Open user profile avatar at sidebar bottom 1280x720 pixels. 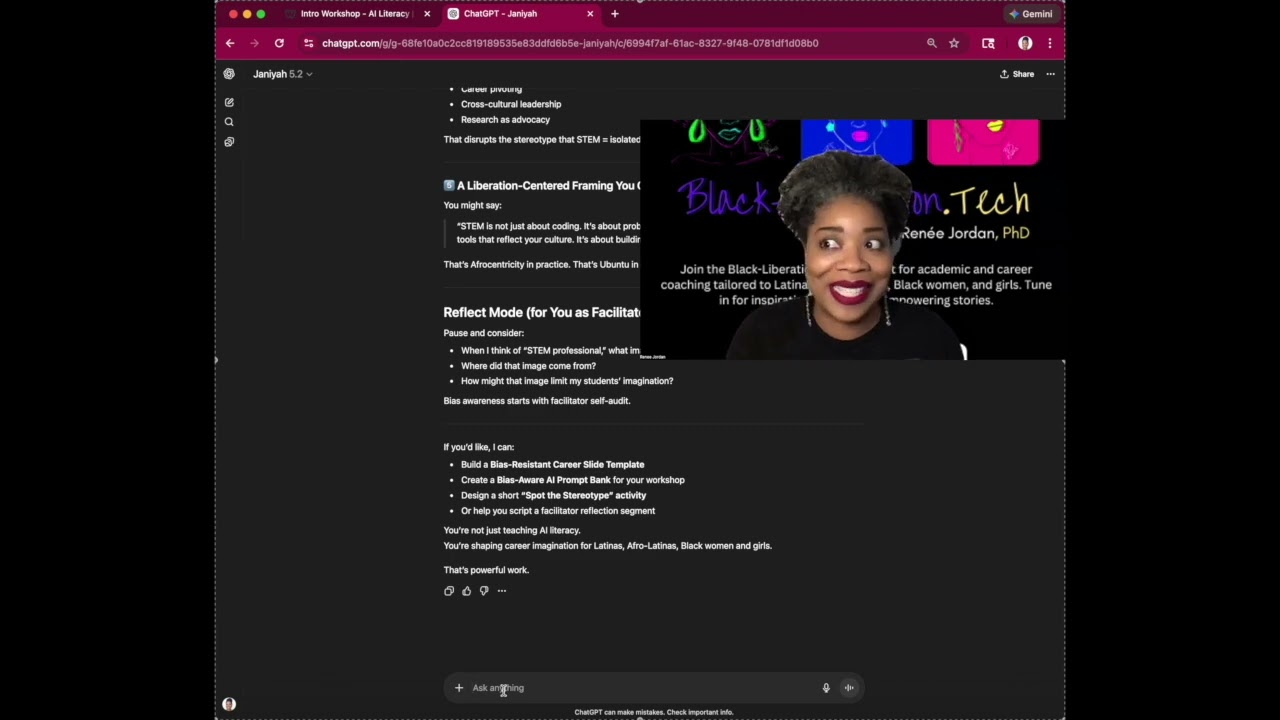[x=229, y=704]
